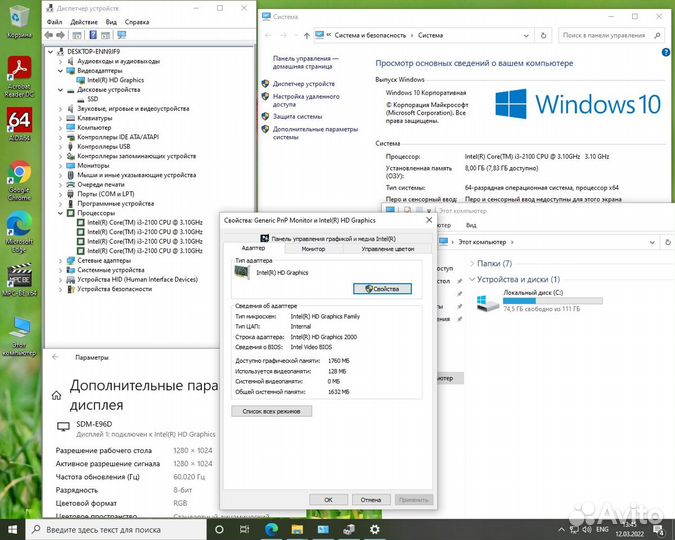Viewport: 675px width, 540px height.
Task: Click the blue help question mark in System window
Action: tap(666, 53)
